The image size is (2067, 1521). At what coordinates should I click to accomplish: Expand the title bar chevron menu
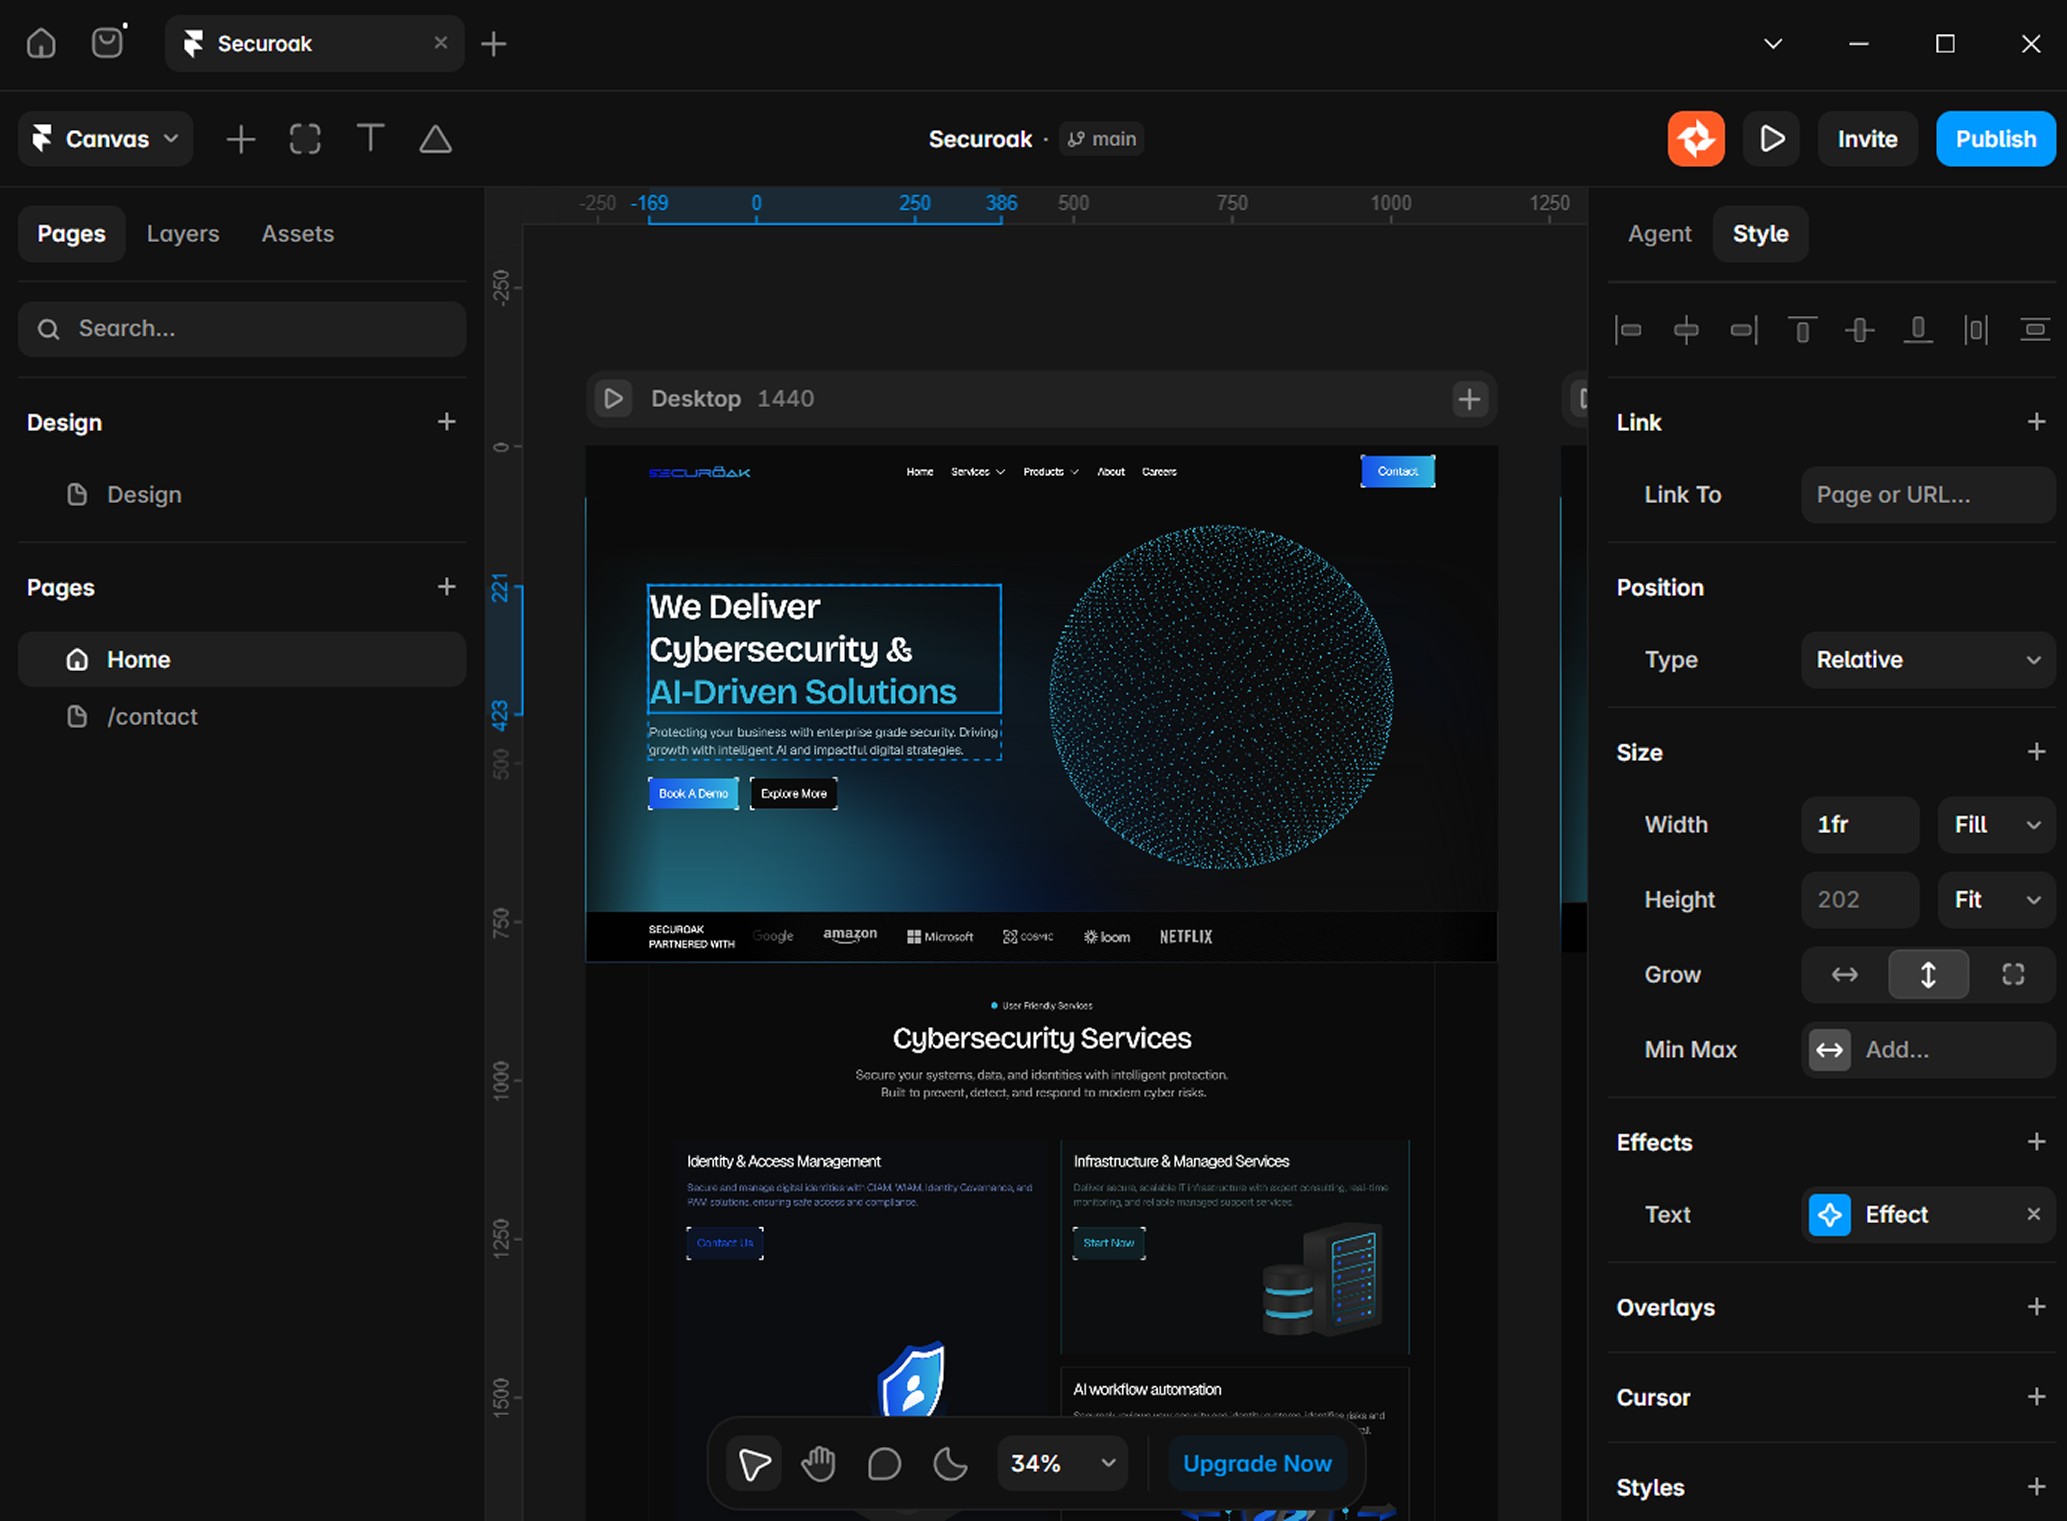pyautogui.click(x=1773, y=43)
